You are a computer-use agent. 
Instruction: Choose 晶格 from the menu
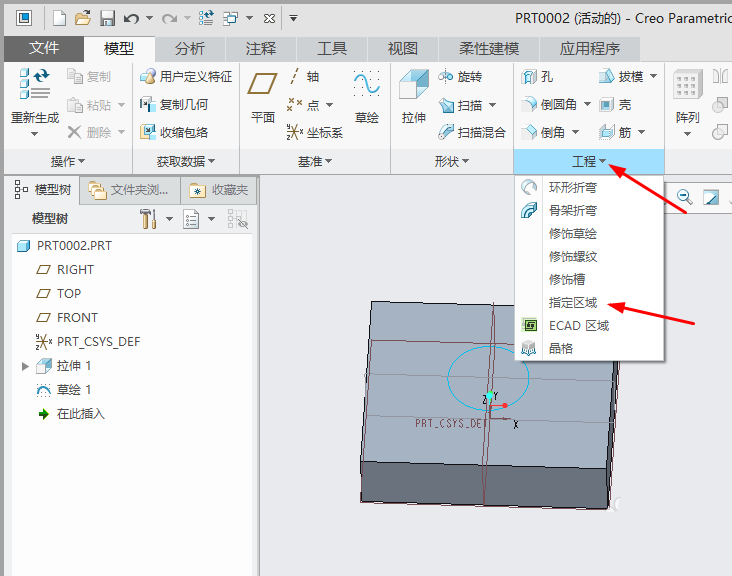[589, 348]
